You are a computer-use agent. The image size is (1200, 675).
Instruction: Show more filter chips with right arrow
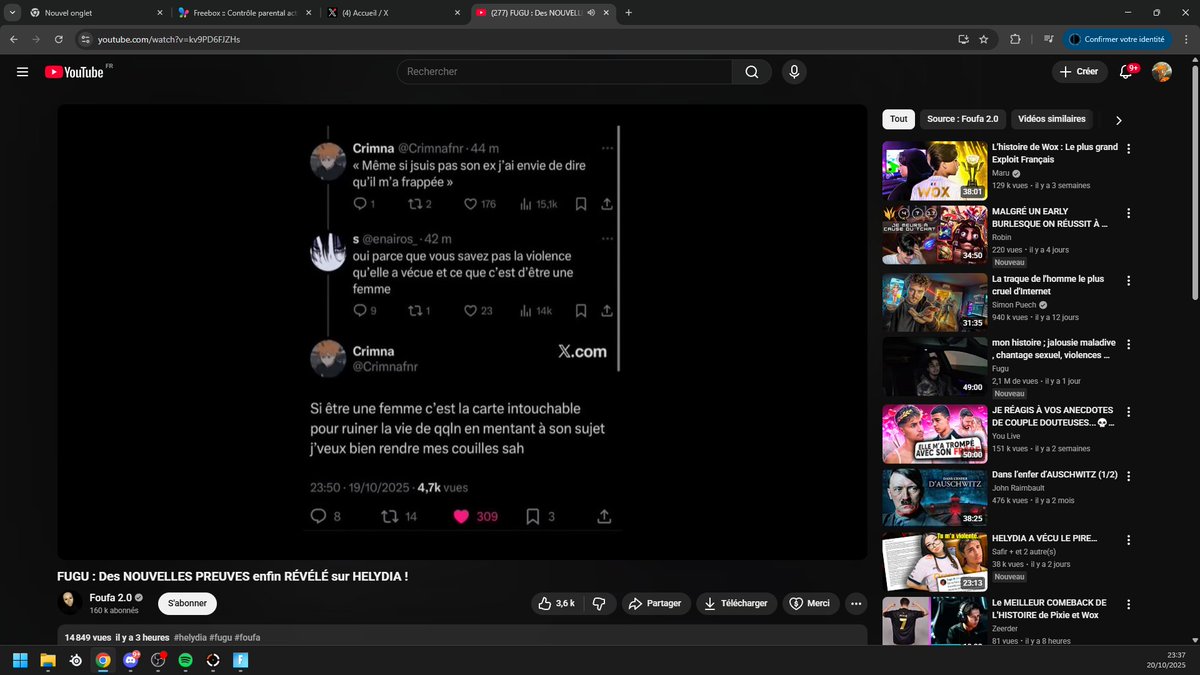point(1118,120)
